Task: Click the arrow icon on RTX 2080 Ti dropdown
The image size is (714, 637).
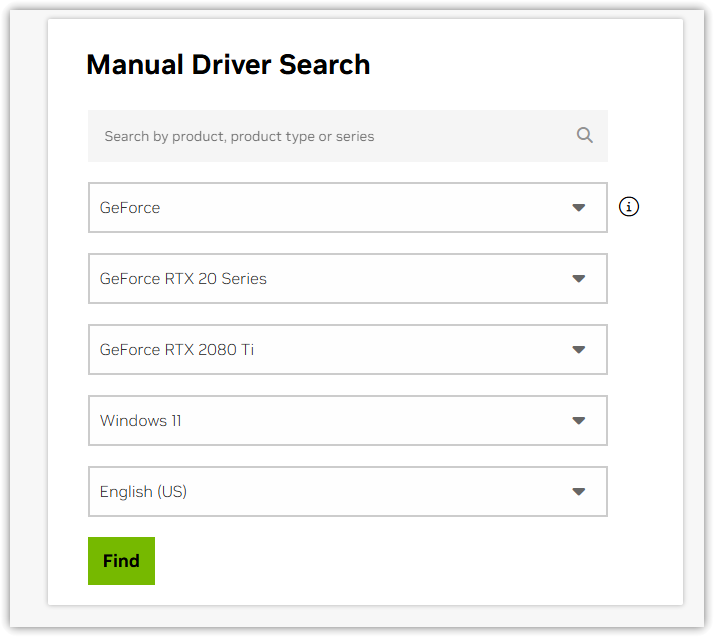Action: 578,350
